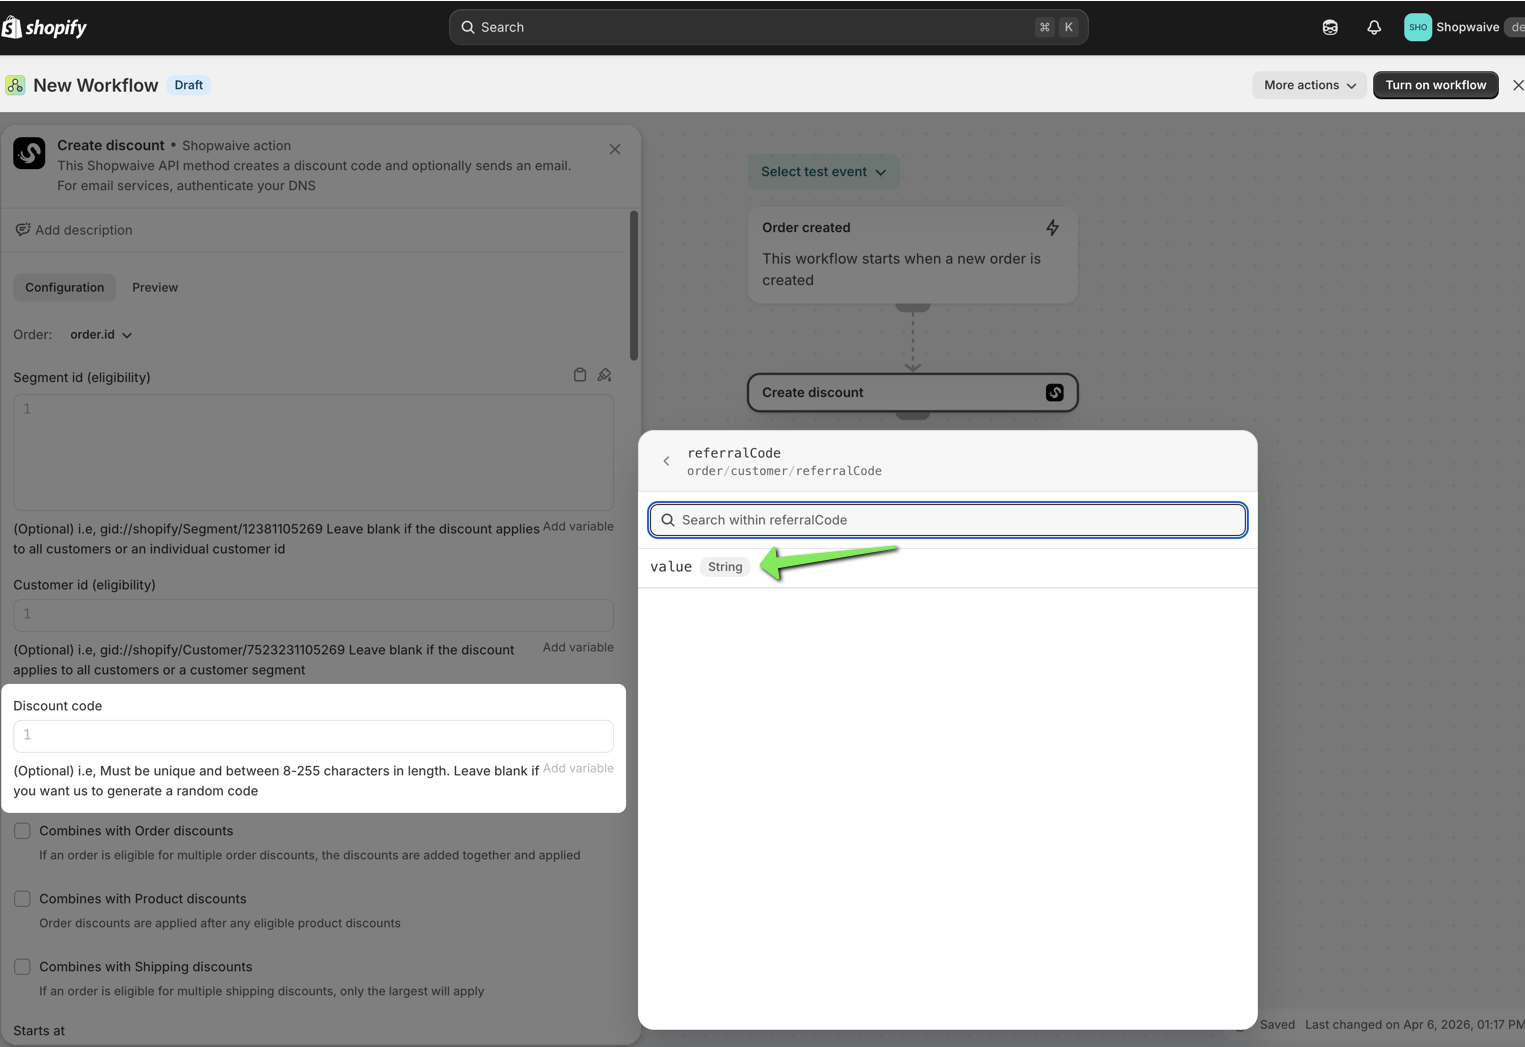Expand the order.id dropdown
The width and height of the screenshot is (1525, 1047).
(x=101, y=335)
